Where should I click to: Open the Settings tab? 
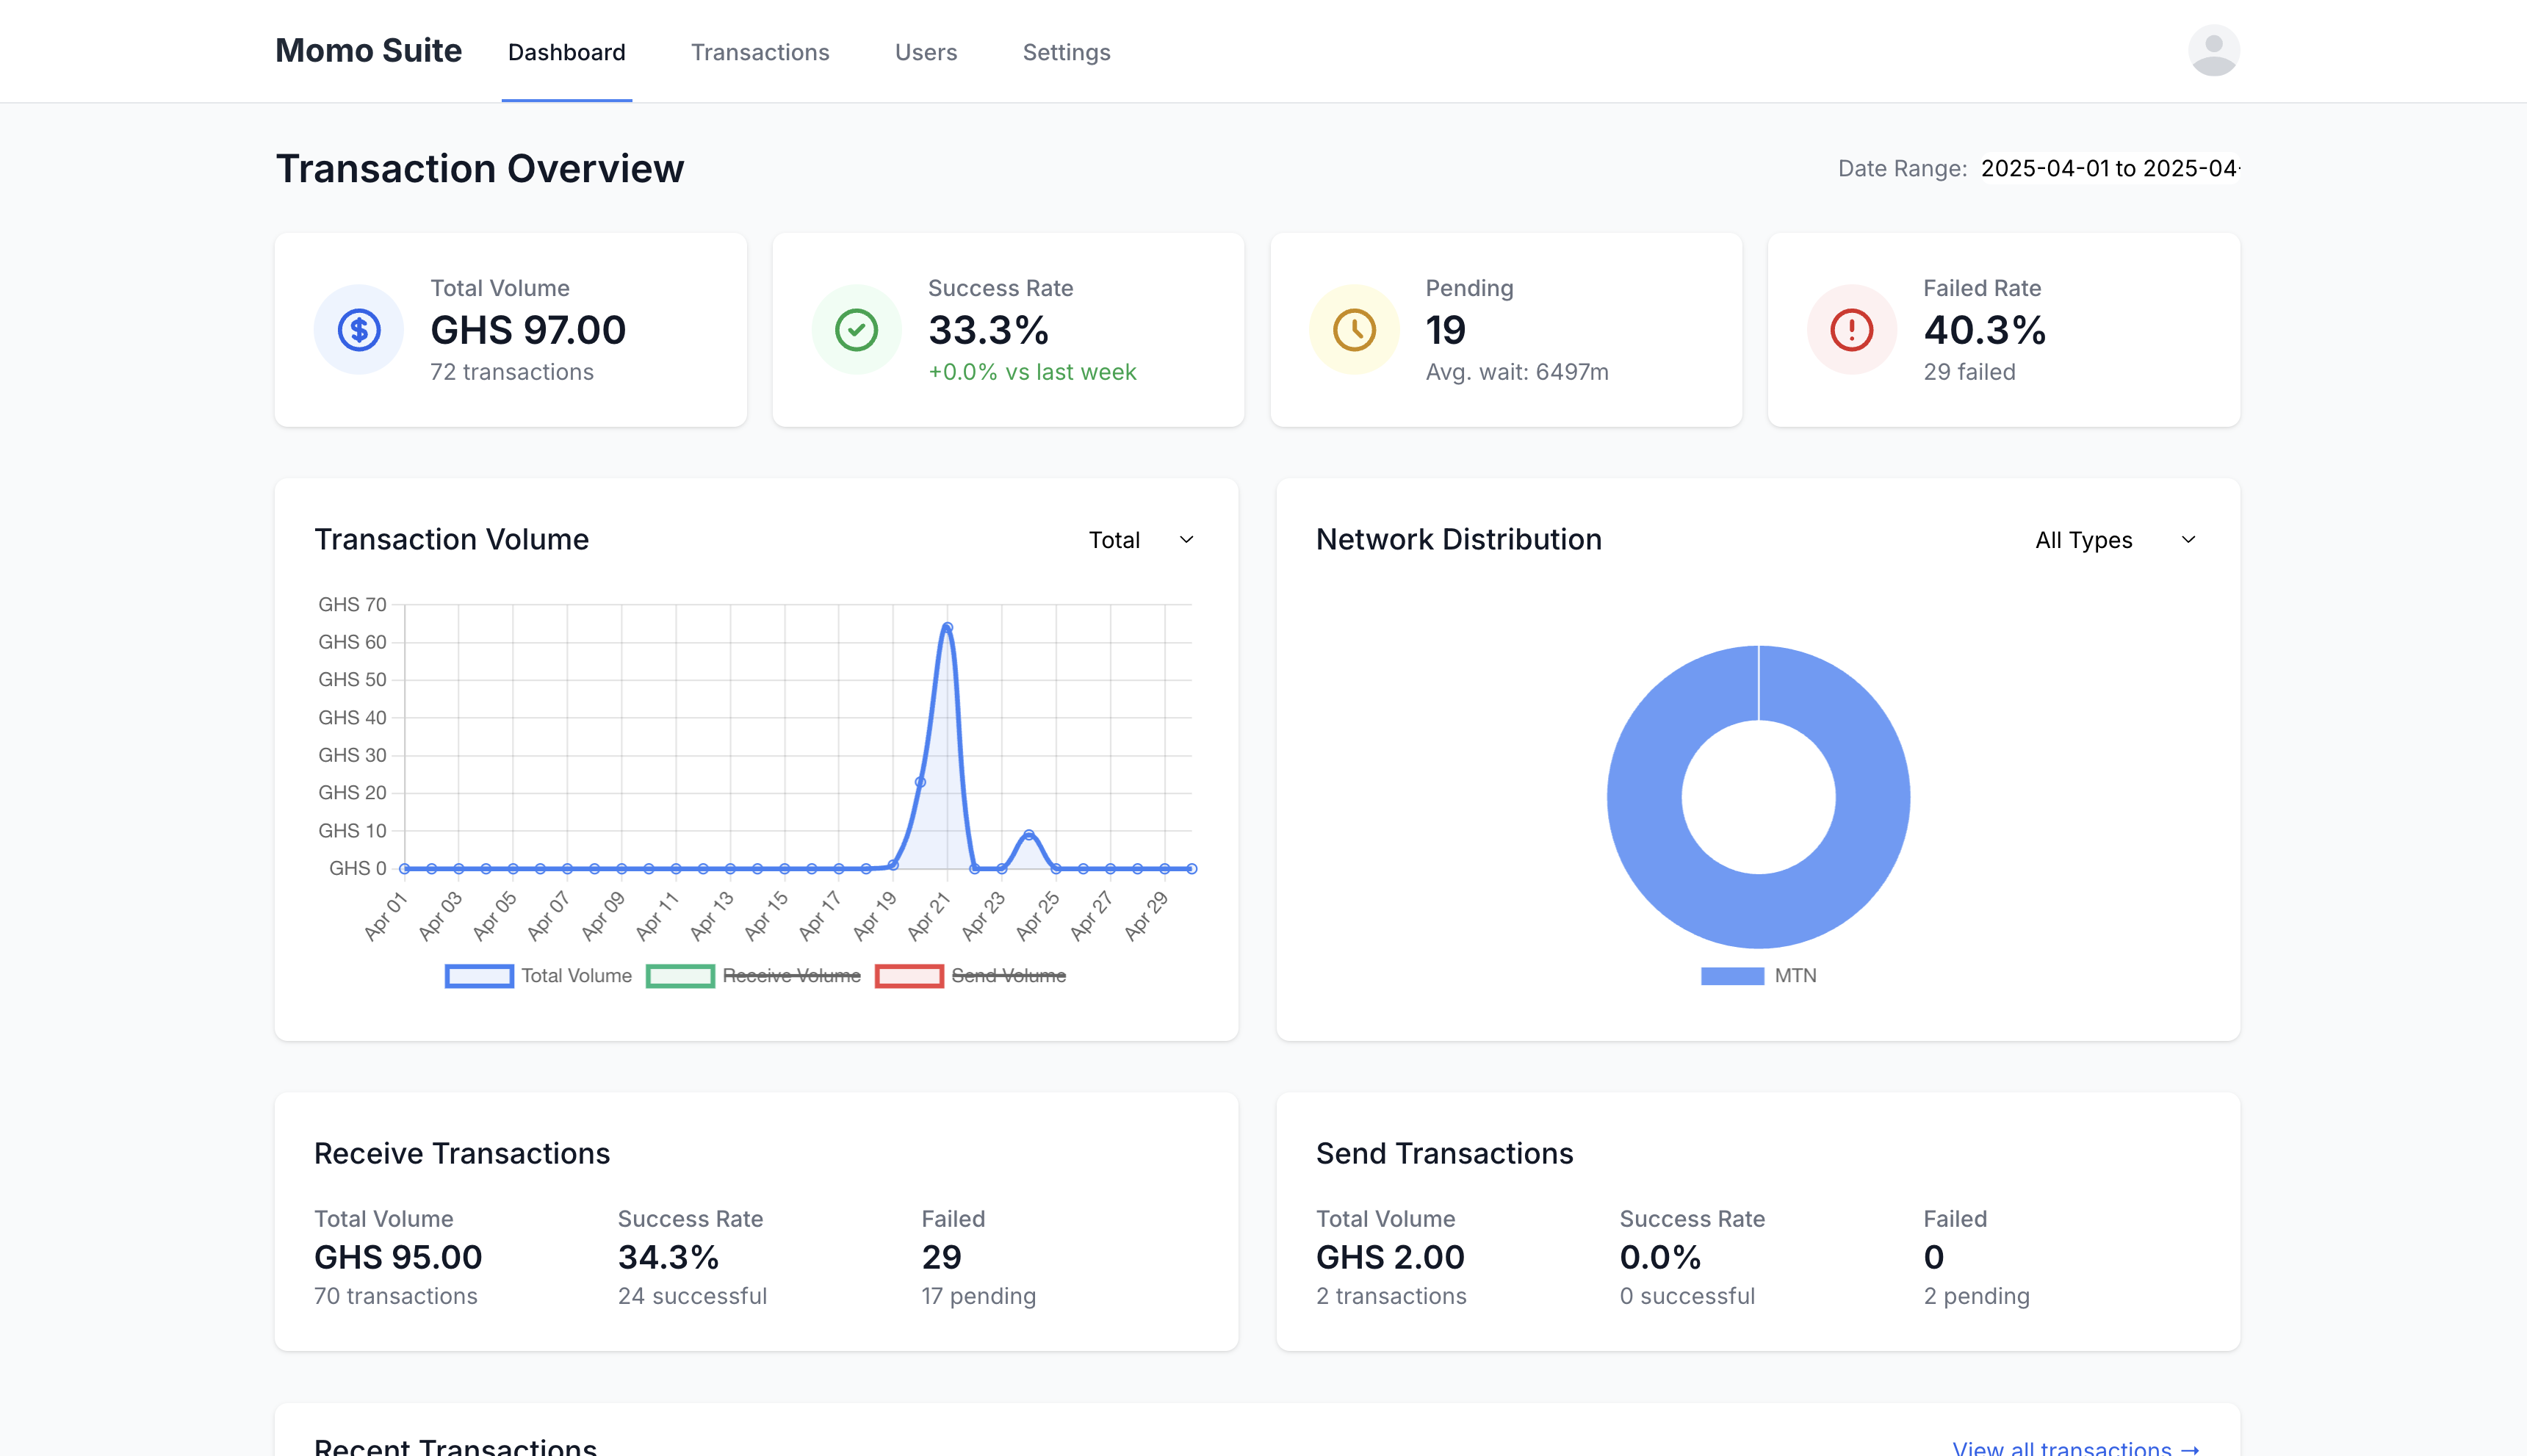coord(1066,52)
